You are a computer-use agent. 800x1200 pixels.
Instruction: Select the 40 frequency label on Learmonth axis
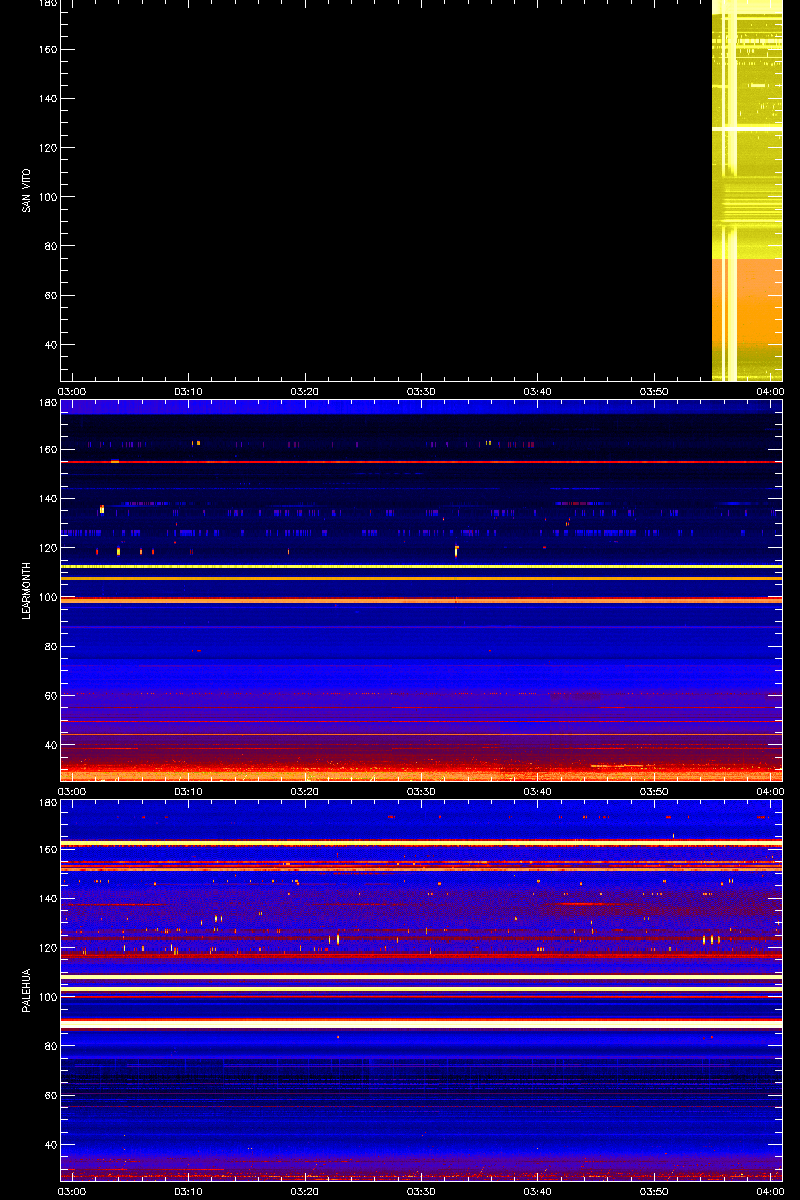pos(49,744)
